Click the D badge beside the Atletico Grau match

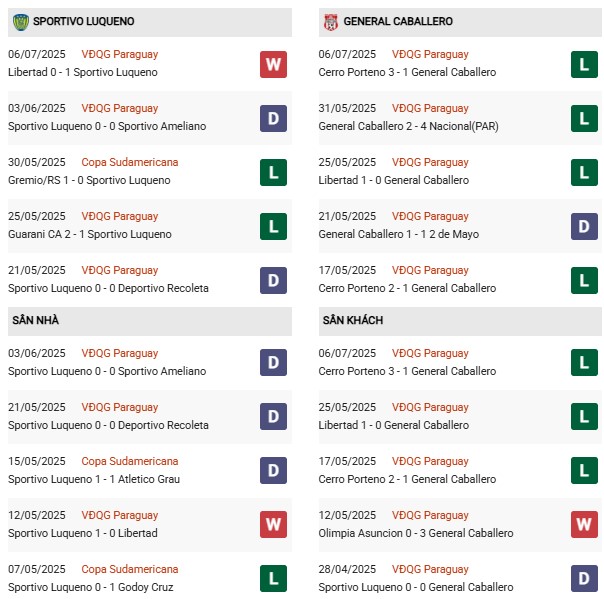[x=273, y=471]
